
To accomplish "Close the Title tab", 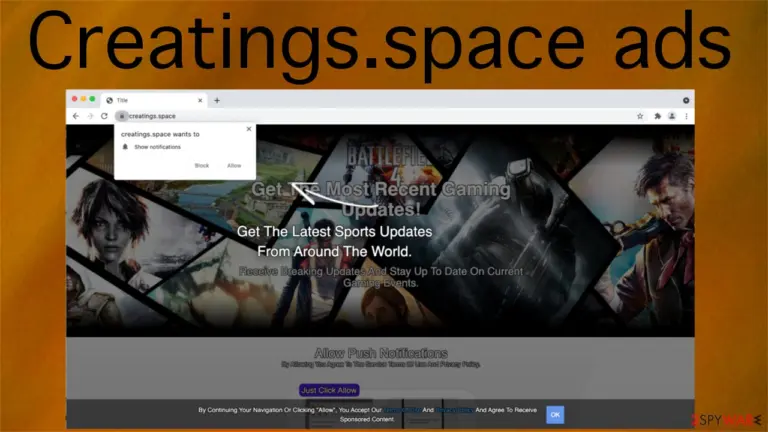I will click(200, 100).
